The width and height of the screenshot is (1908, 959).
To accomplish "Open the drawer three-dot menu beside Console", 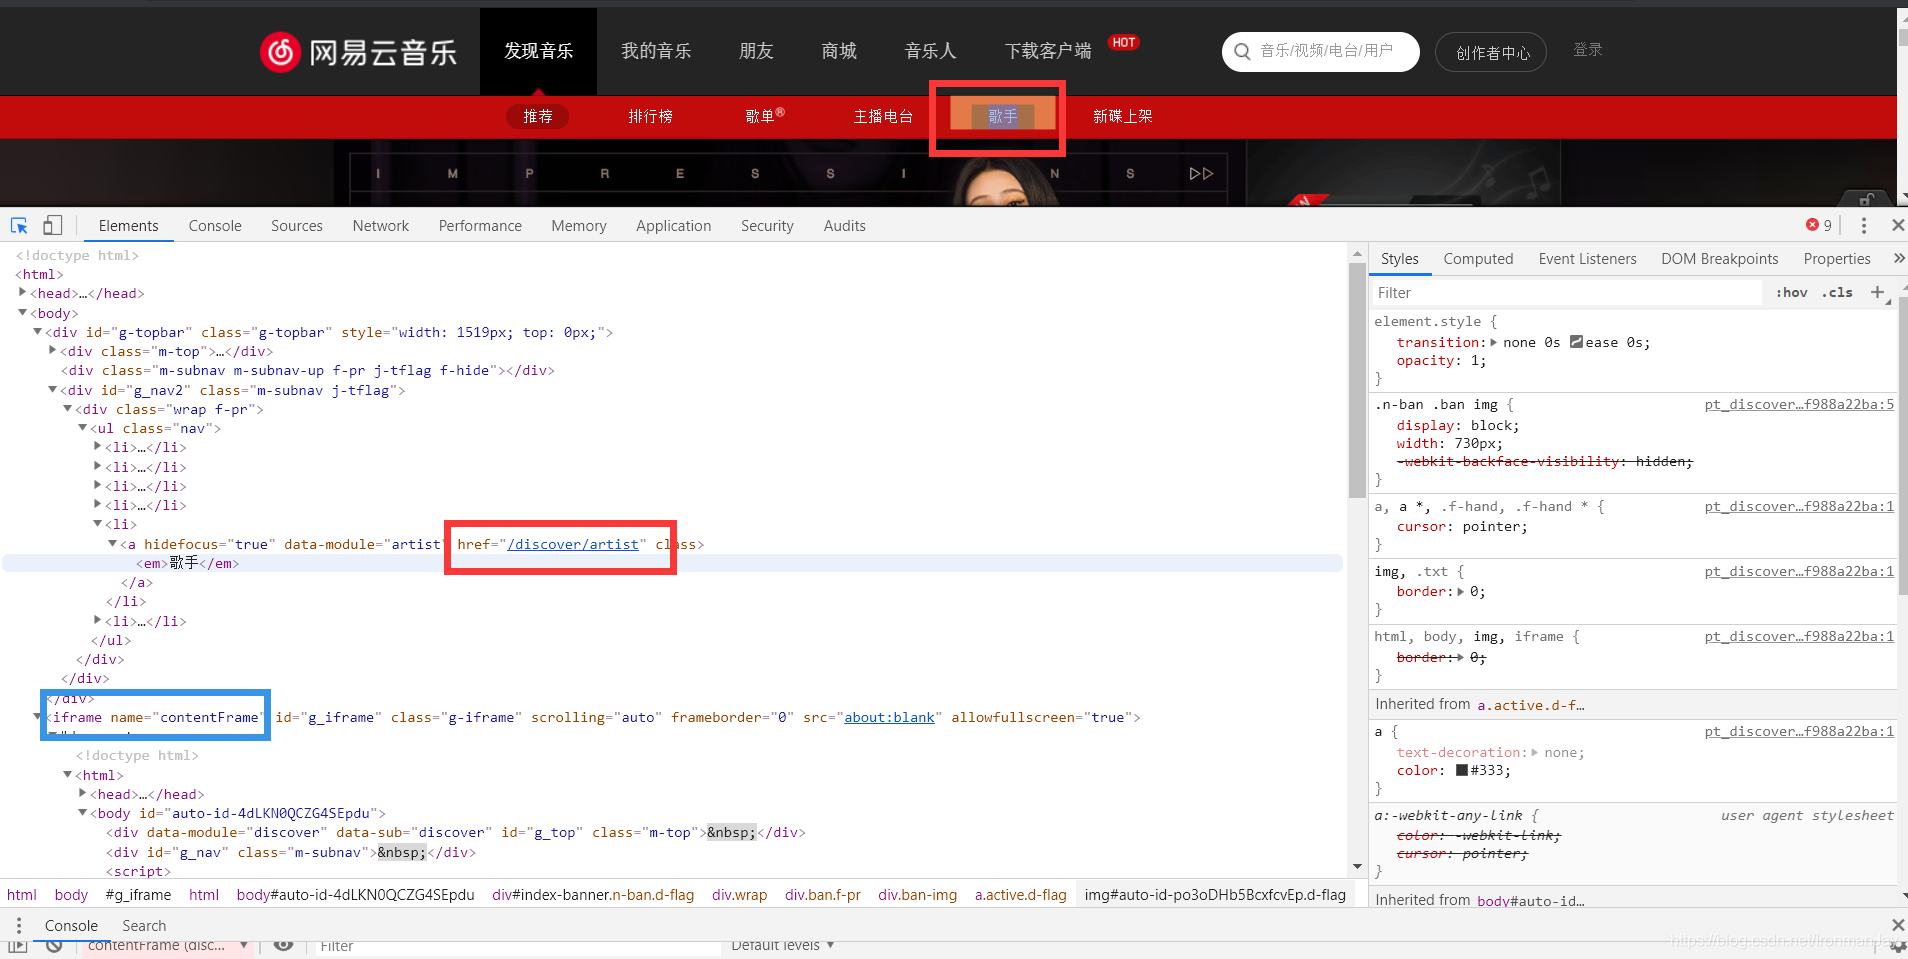I will pyautogui.click(x=19, y=925).
